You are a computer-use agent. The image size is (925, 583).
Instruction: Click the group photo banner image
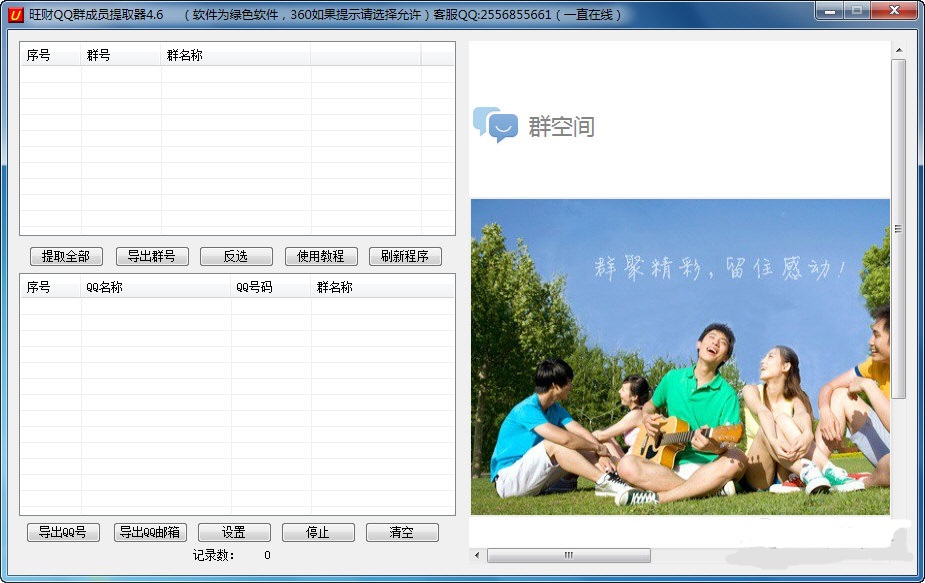coord(680,357)
